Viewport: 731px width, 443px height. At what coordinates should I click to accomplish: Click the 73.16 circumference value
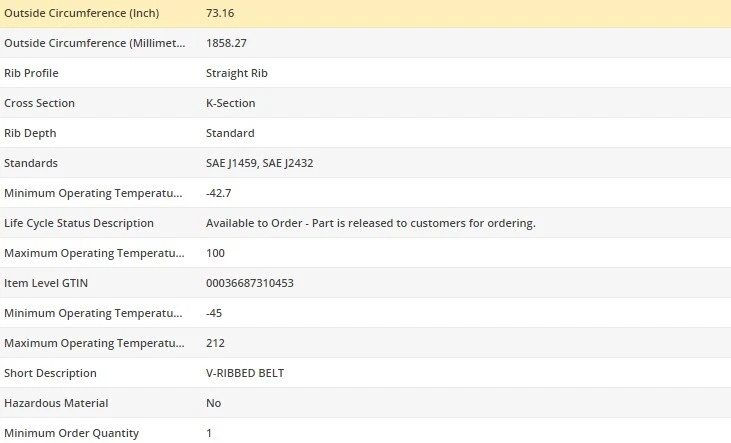pos(220,13)
